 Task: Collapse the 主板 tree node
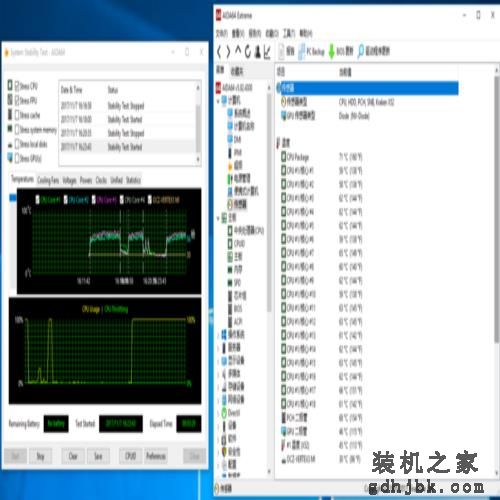219,218
